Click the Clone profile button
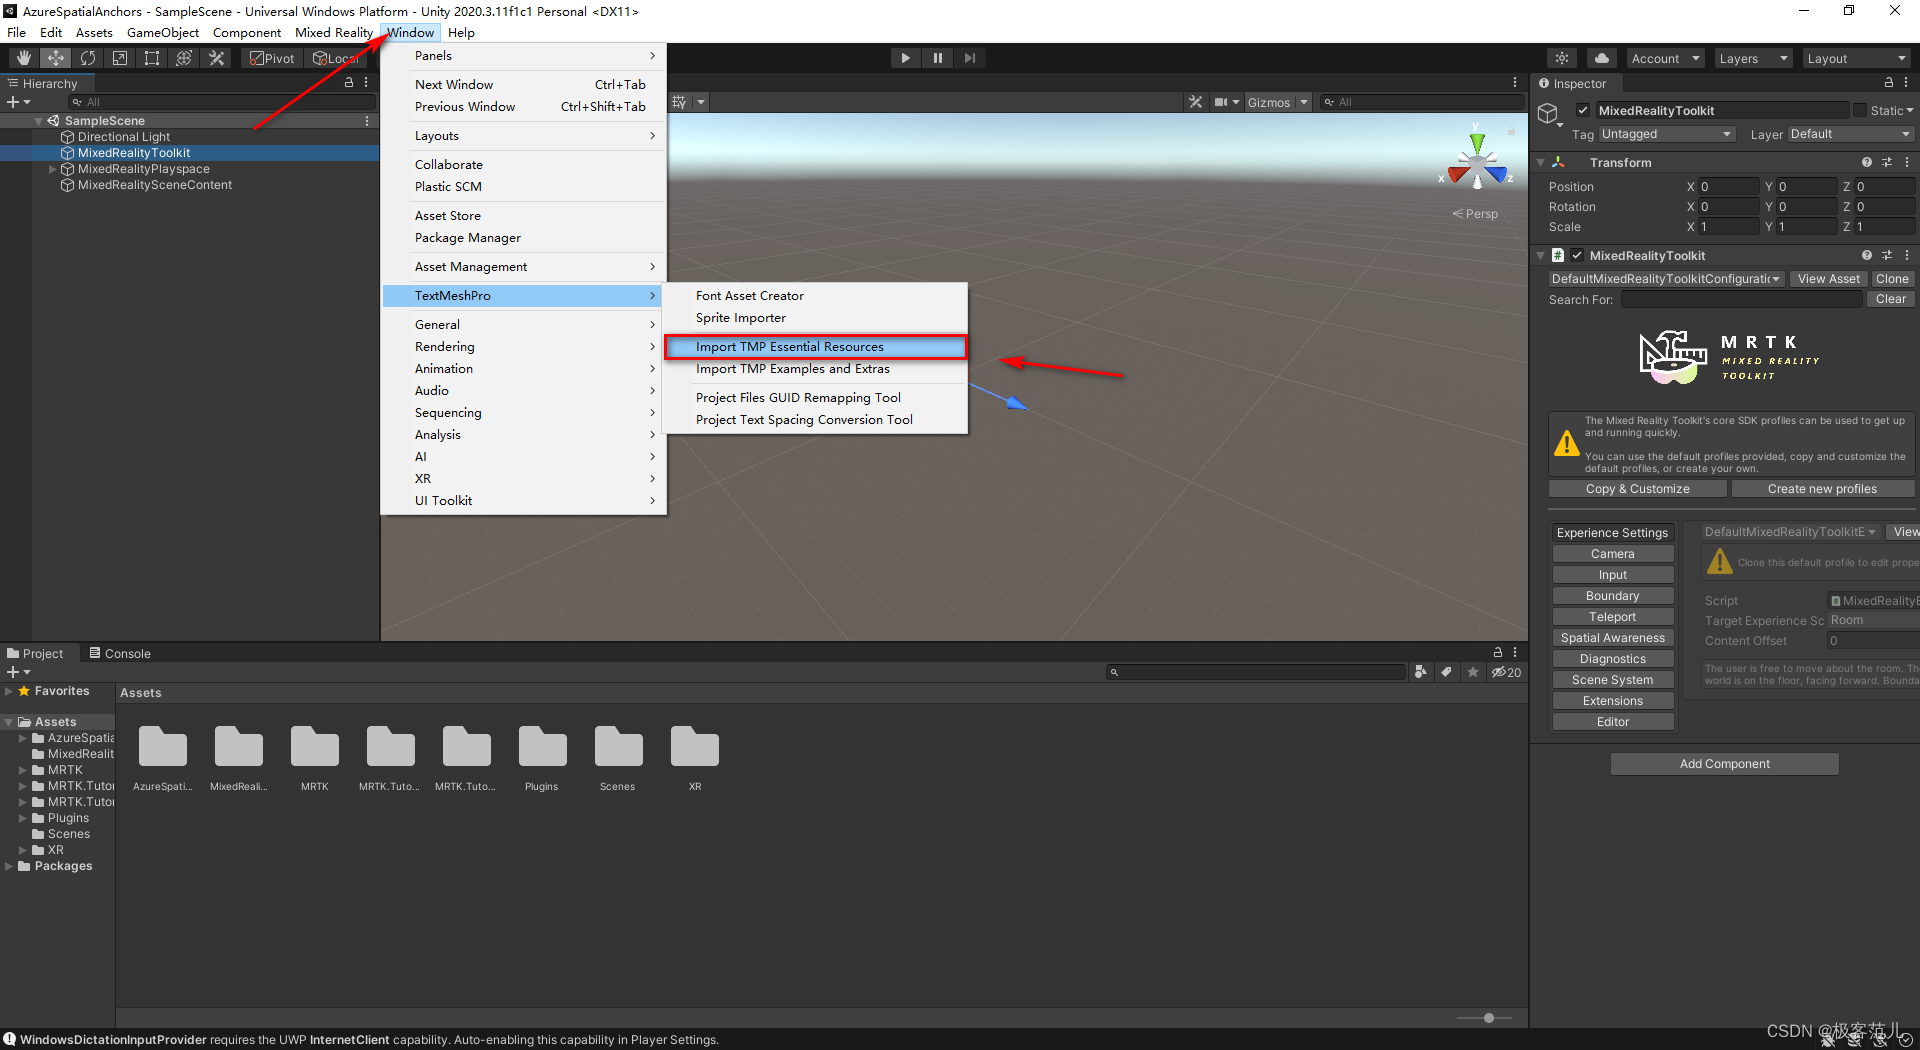This screenshot has width=1920, height=1050. (x=1892, y=279)
